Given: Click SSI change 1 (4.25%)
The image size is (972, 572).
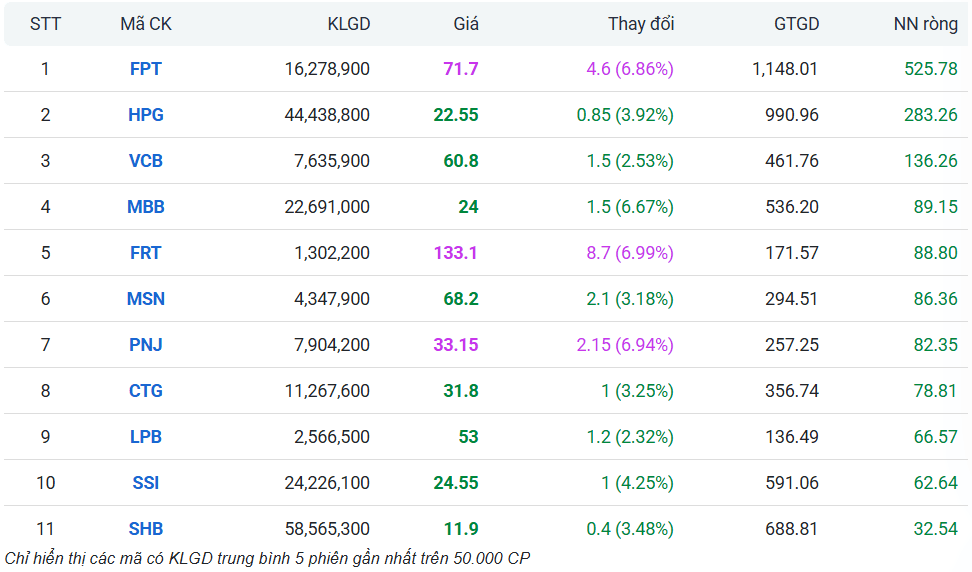Looking at the screenshot, I should [637, 483].
